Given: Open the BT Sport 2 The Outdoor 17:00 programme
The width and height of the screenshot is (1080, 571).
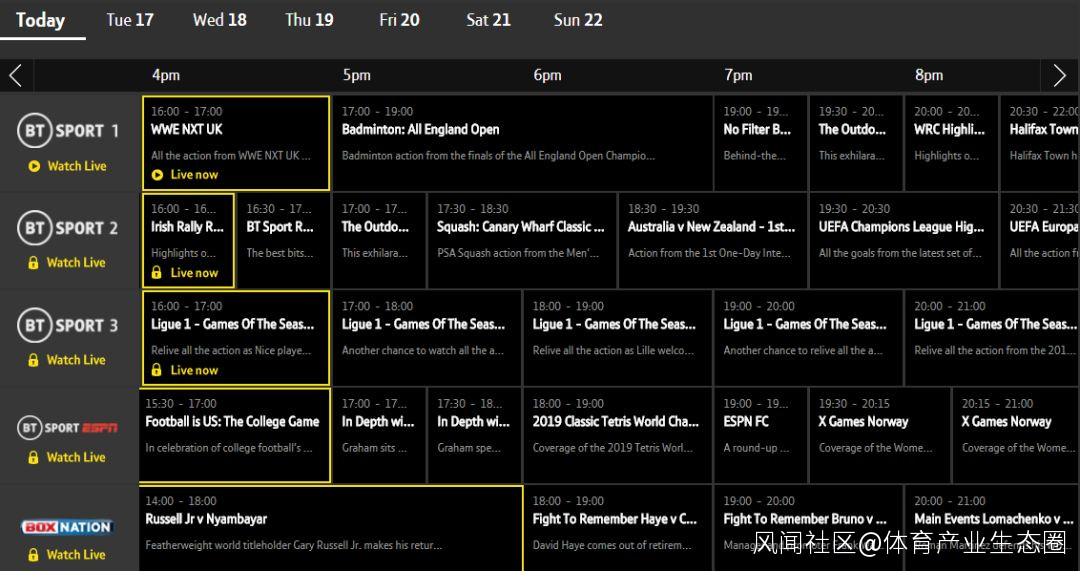Looking at the screenshot, I should point(380,240).
